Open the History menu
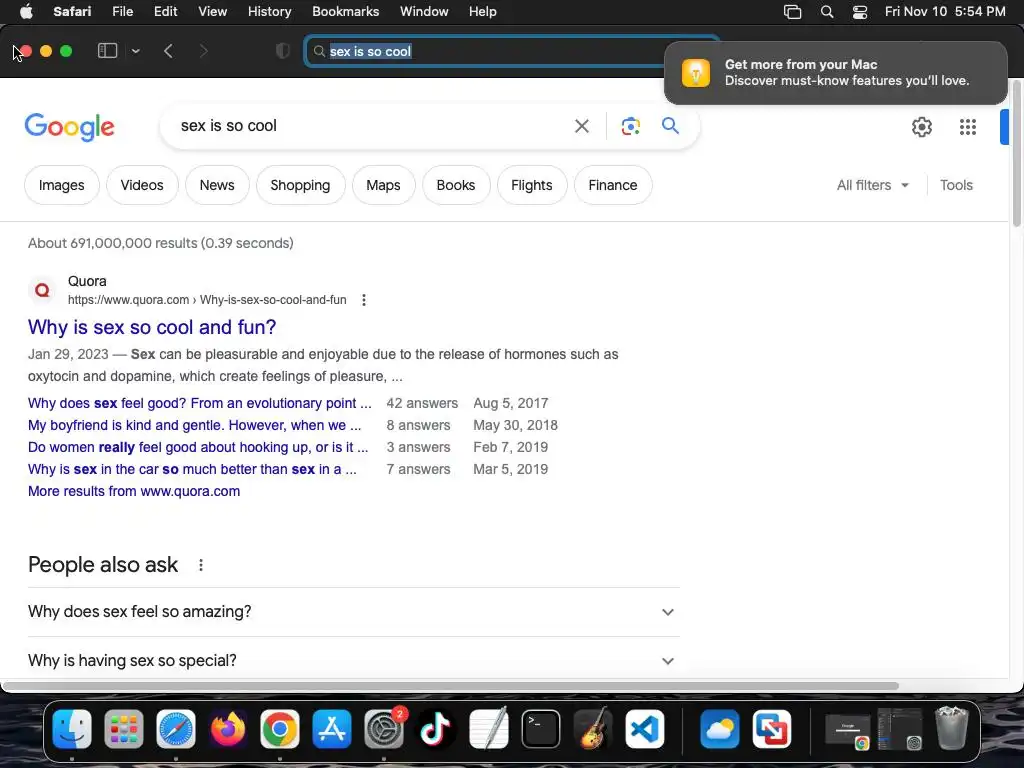Screen dimensions: 1024x768 (x=269, y=12)
